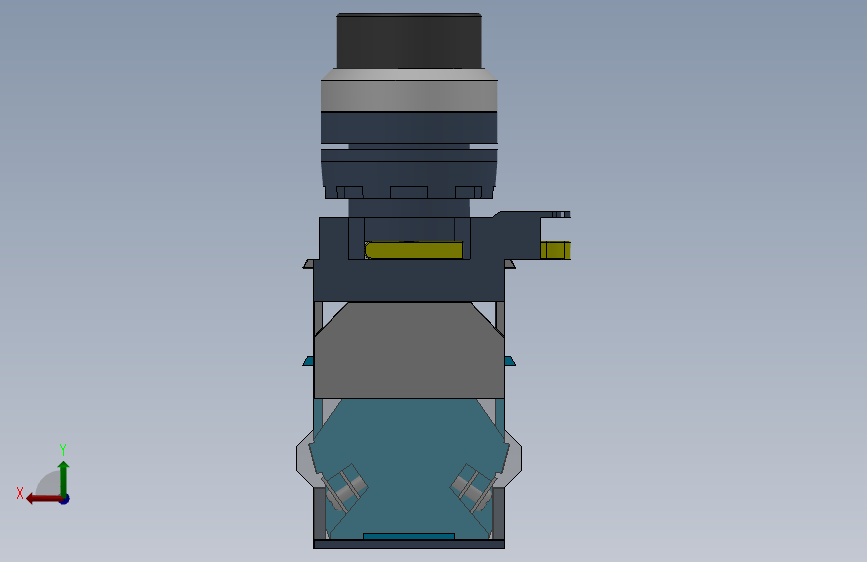Select the black push button cap
Image resolution: width=867 pixels, height=562 pixels.
coord(409,41)
